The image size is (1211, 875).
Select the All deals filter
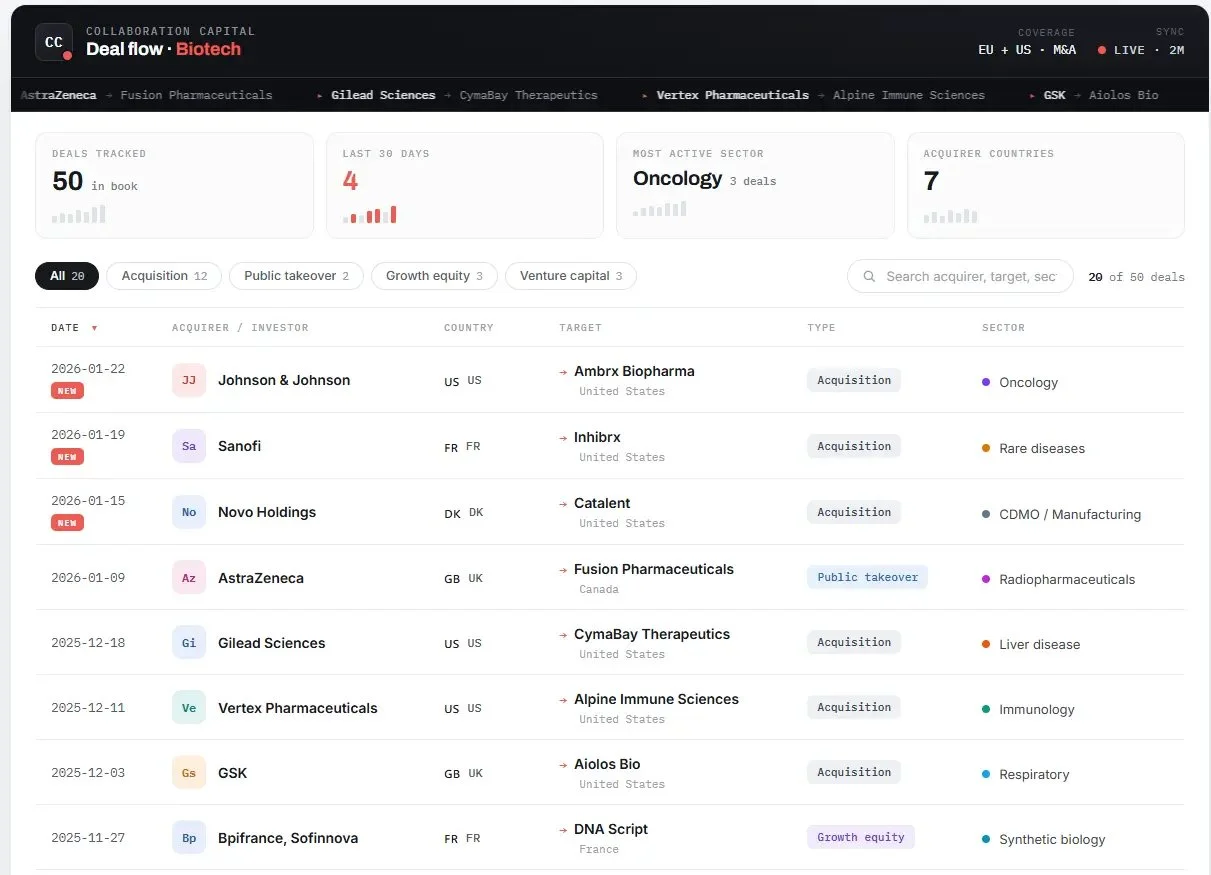67,276
